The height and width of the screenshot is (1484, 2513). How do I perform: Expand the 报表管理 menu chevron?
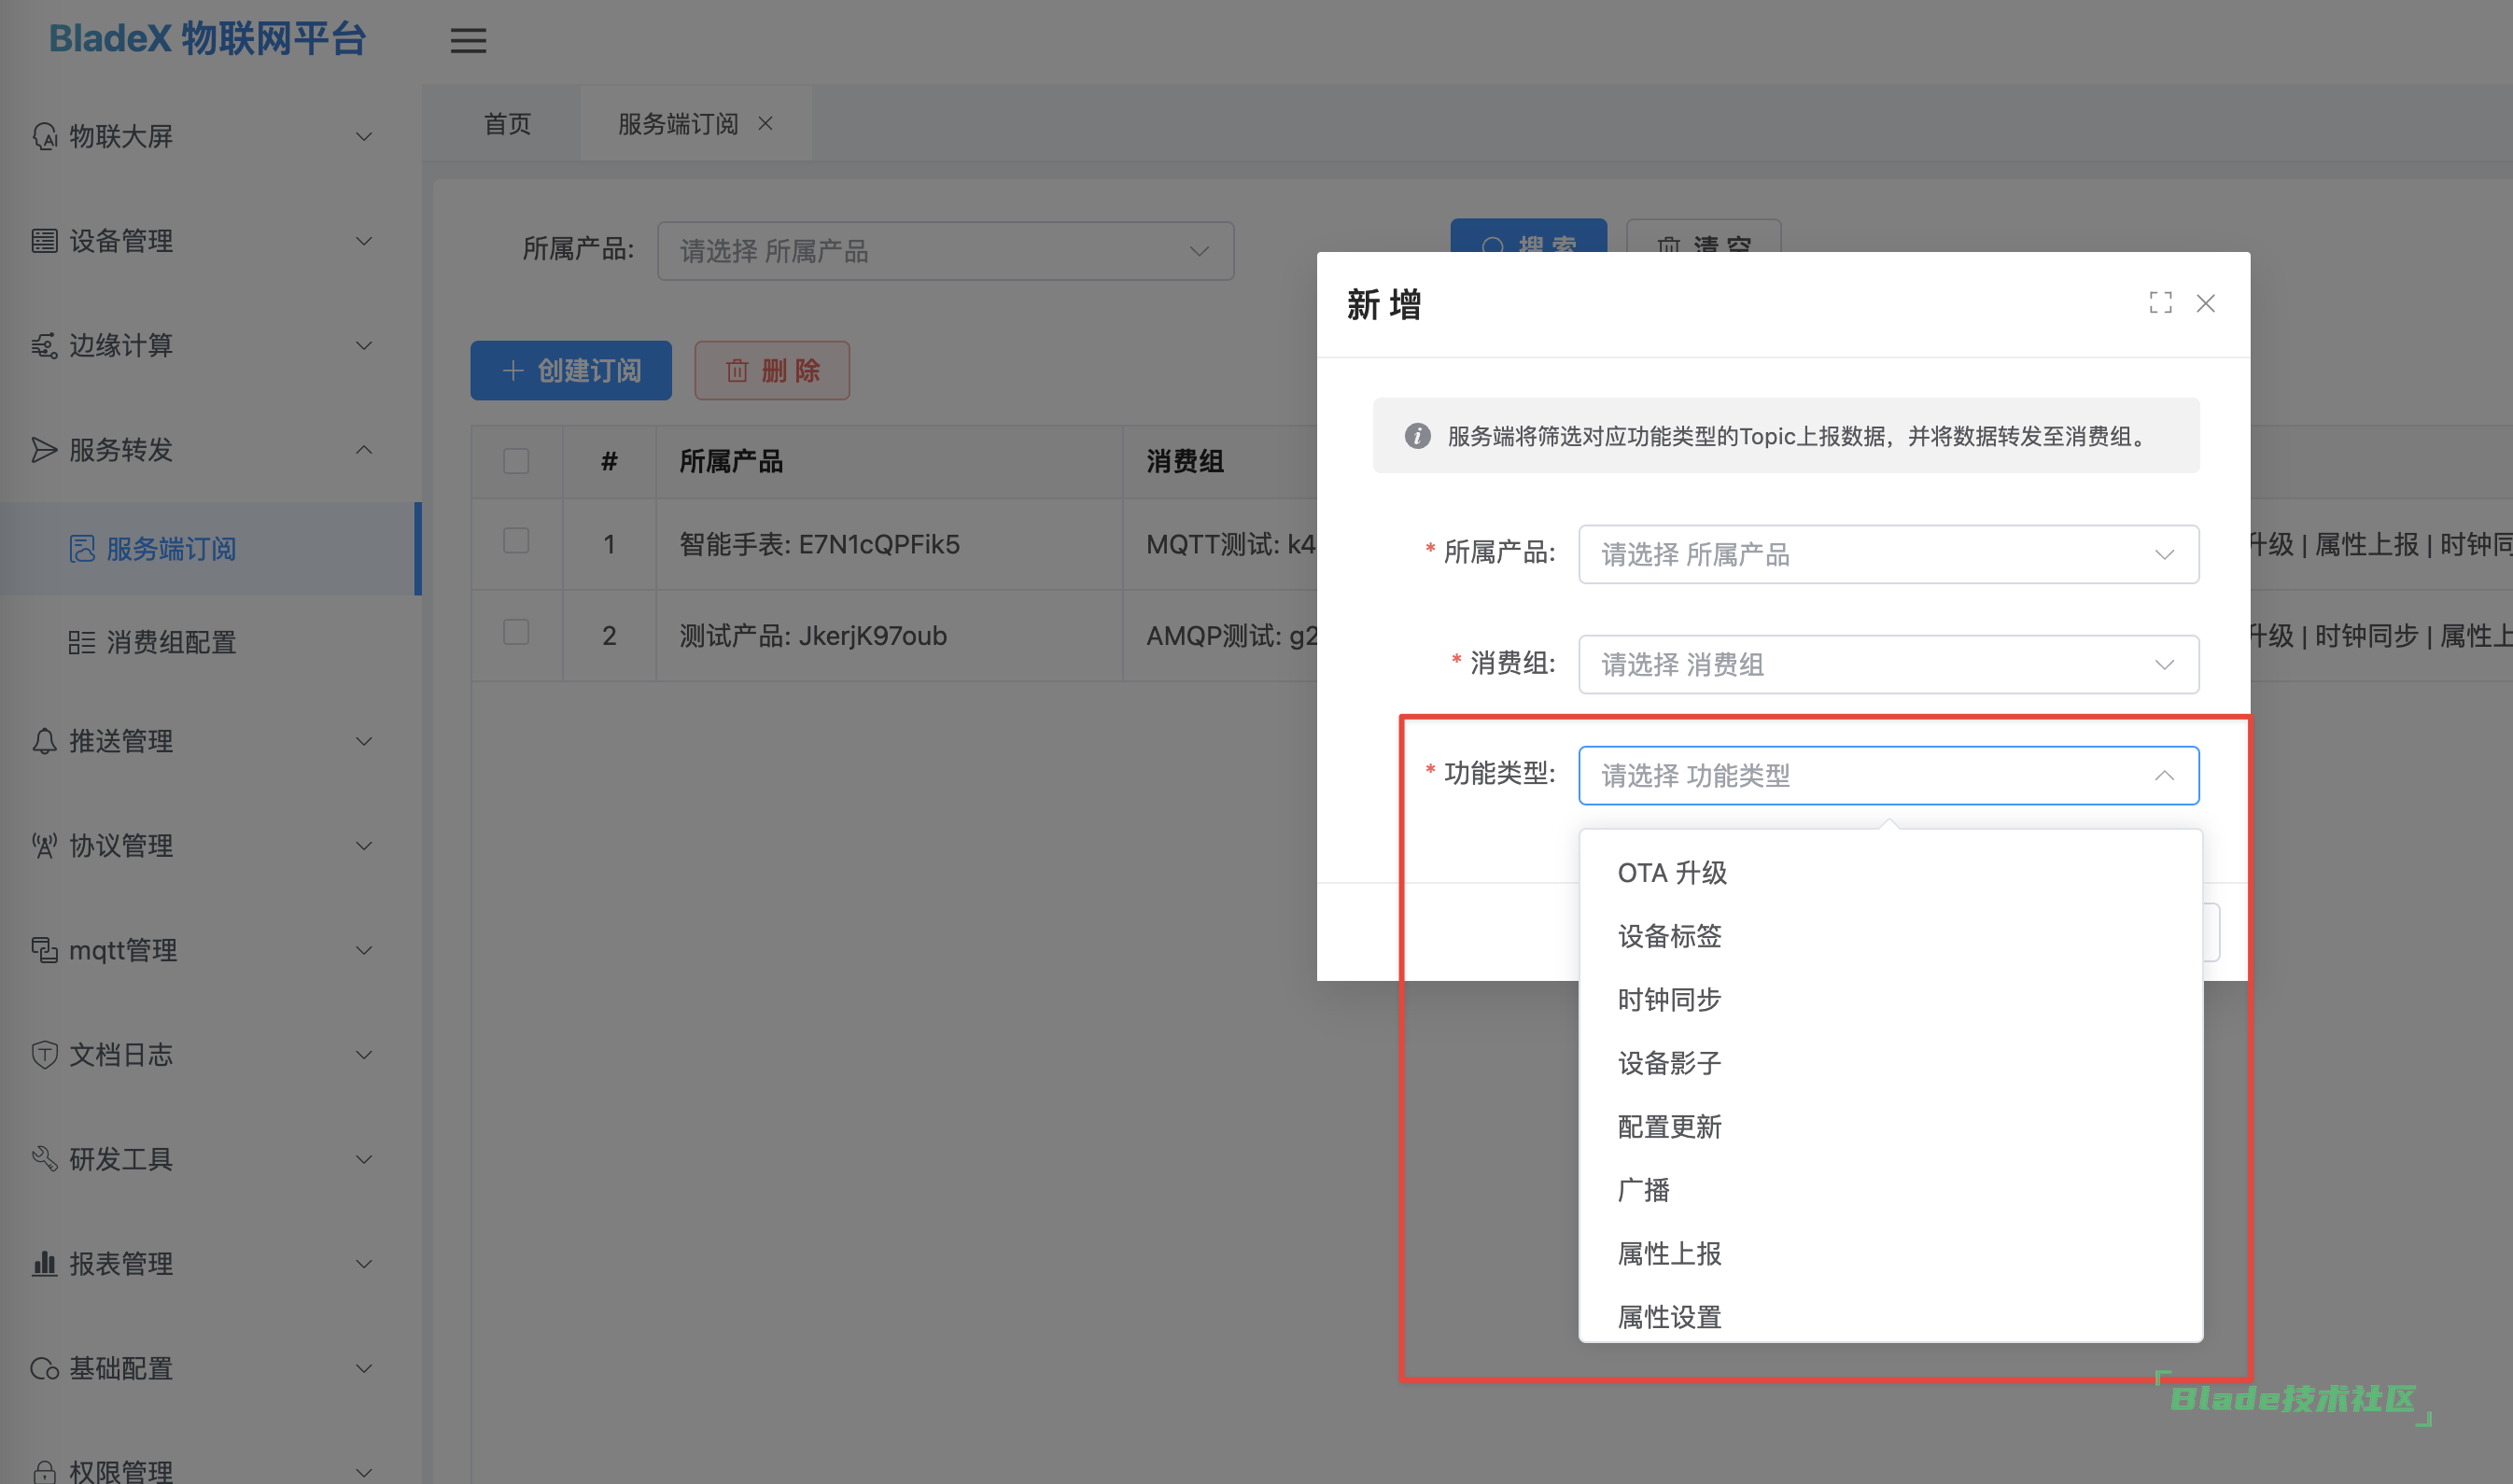[x=365, y=1264]
